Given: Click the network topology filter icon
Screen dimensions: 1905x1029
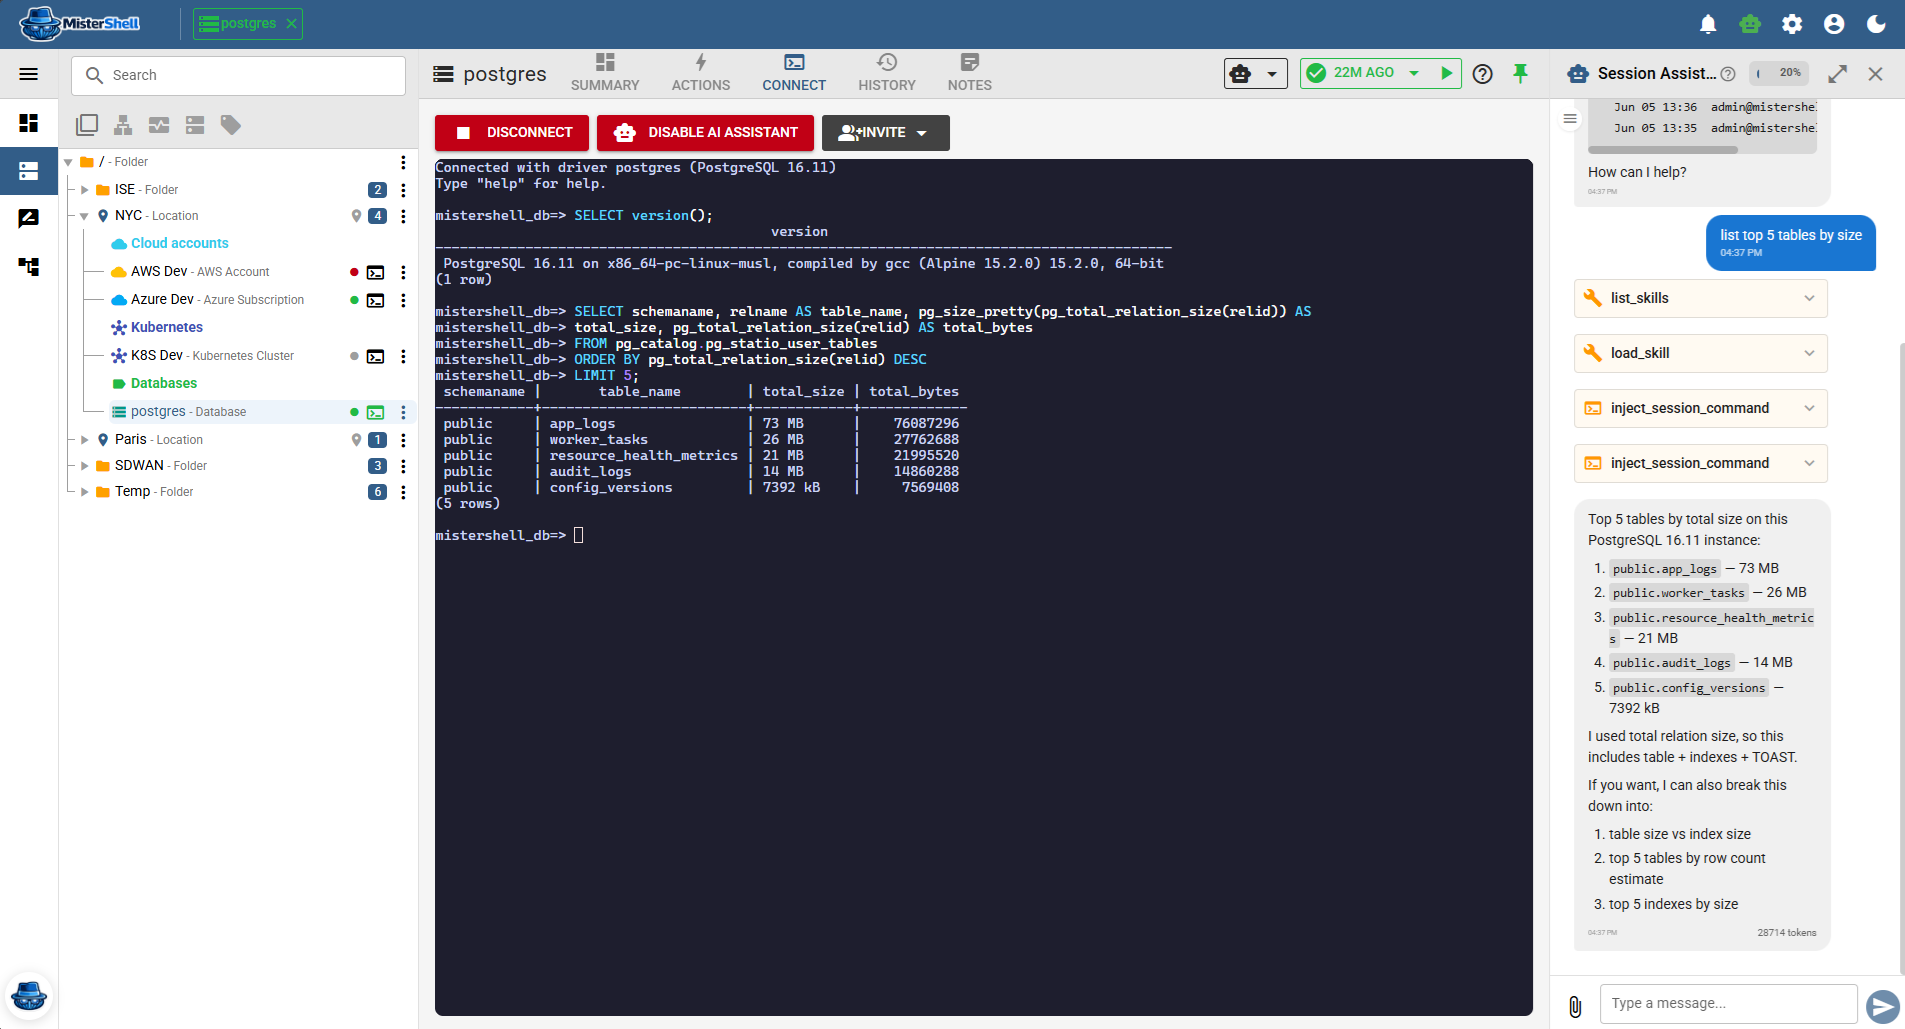Looking at the screenshot, I should pyautogui.click(x=123, y=125).
